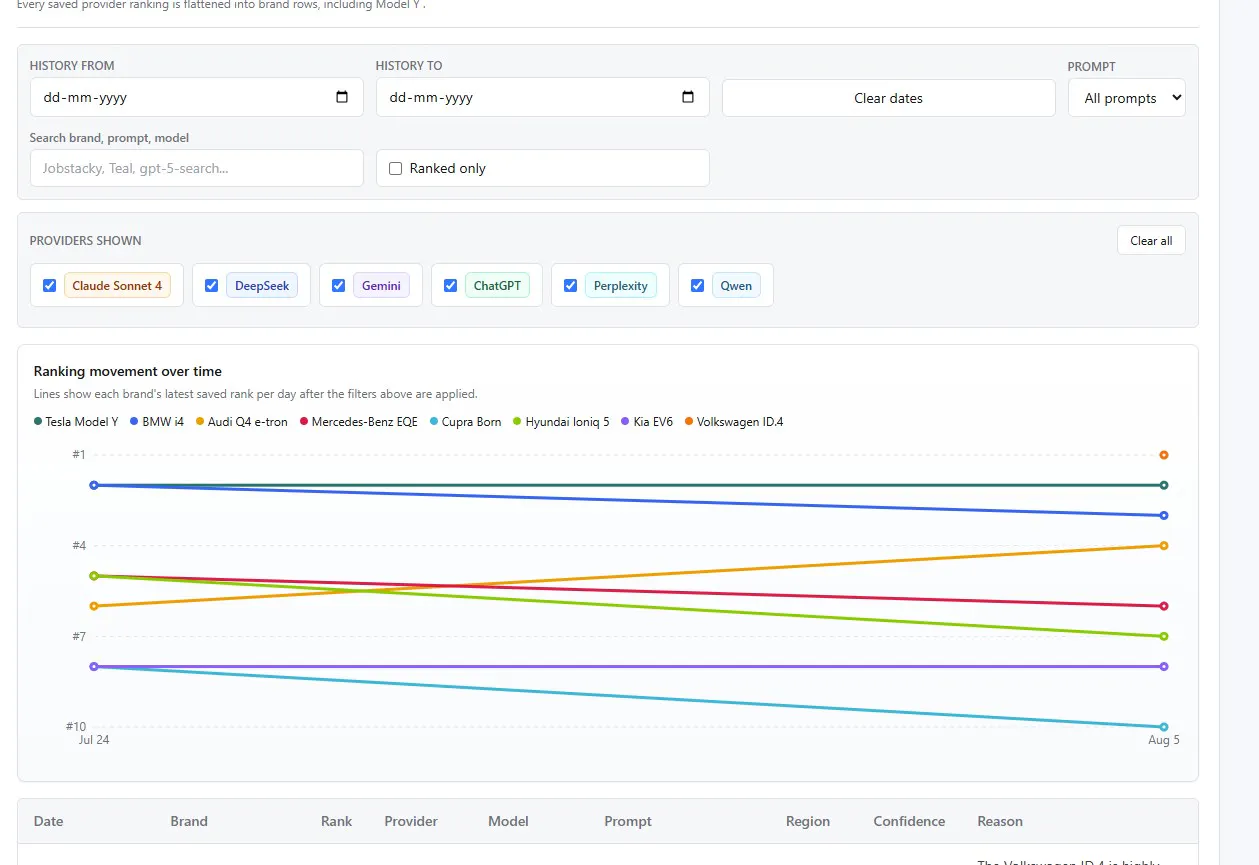Click the ChatGPT provider badge
1259x865 pixels.
coord(497,285)
